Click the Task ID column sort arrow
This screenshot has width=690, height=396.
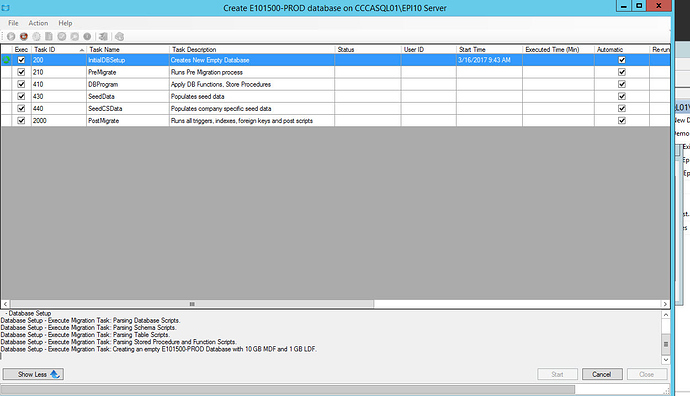click(82, 50)
